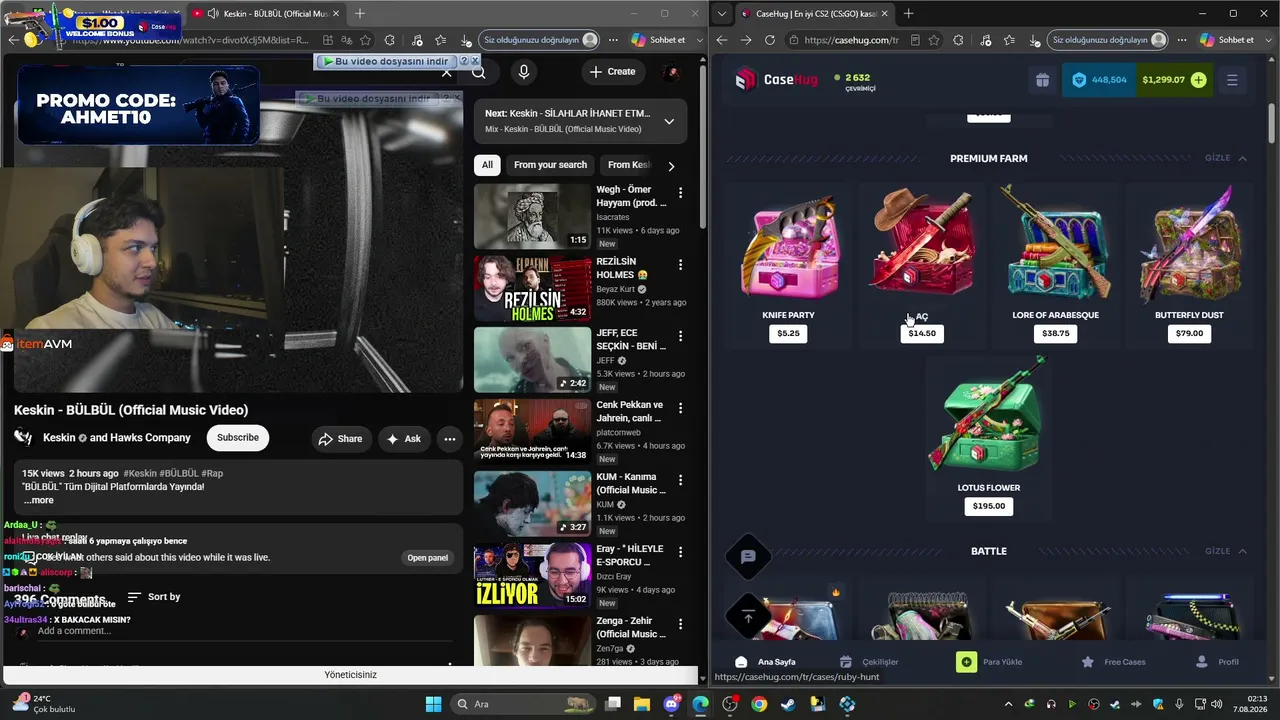Open a new tab in the CaseHug window
1280x720 pixels.
908,13
